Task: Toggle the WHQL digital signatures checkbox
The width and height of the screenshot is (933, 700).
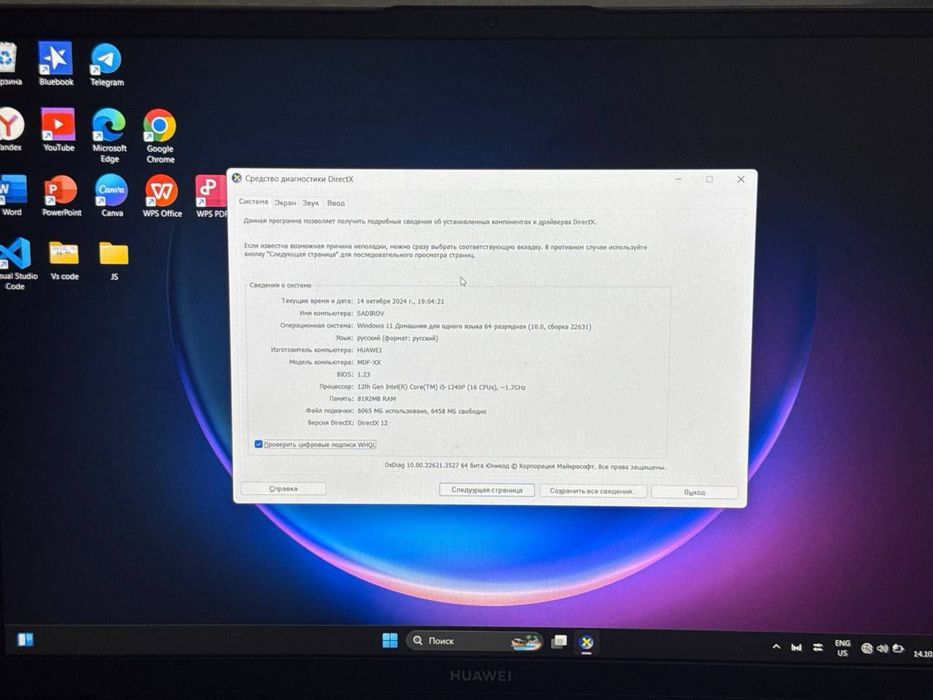Action: pyautogui.click(x=258, y=444)
